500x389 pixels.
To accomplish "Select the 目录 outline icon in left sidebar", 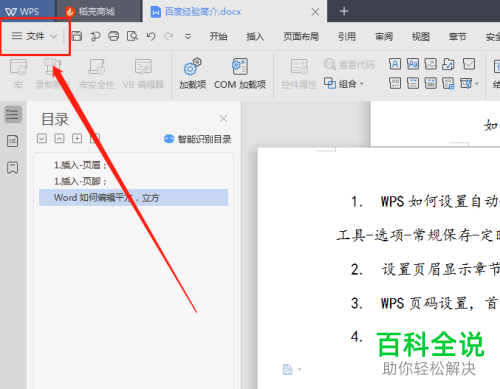I will (13, 115).
